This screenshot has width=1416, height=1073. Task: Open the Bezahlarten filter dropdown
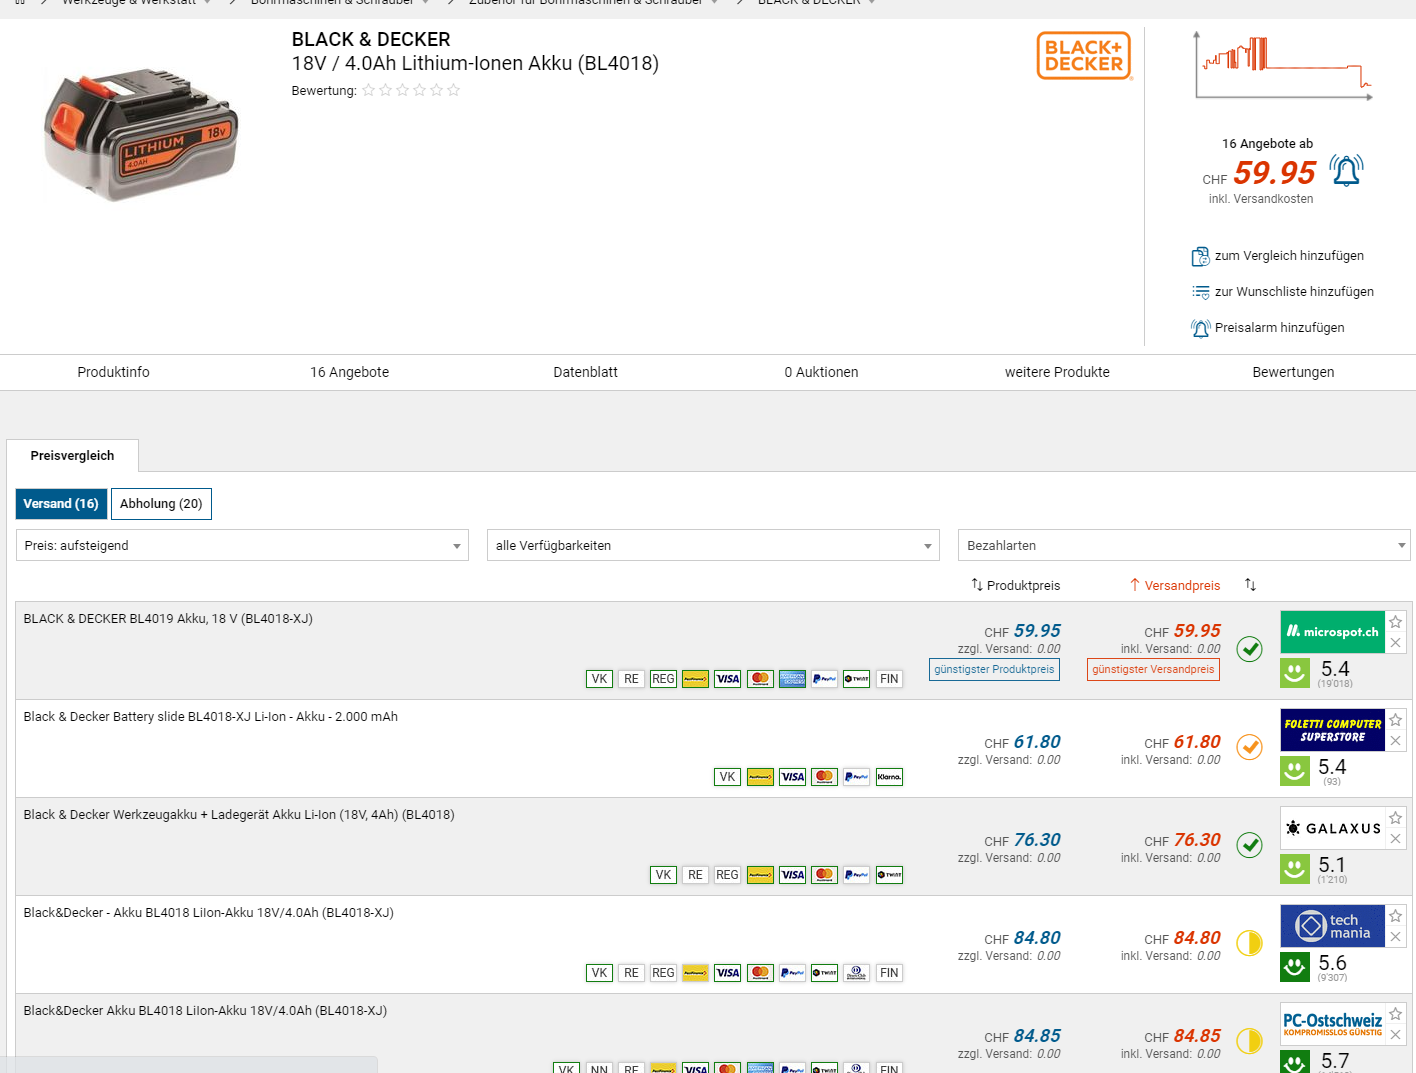[1184, 546]
